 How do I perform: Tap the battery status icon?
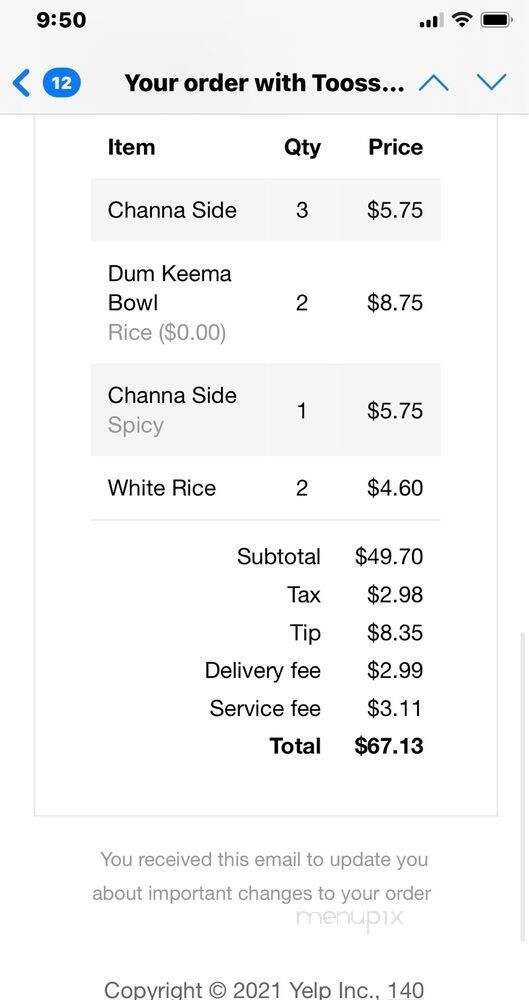[498, 20]
